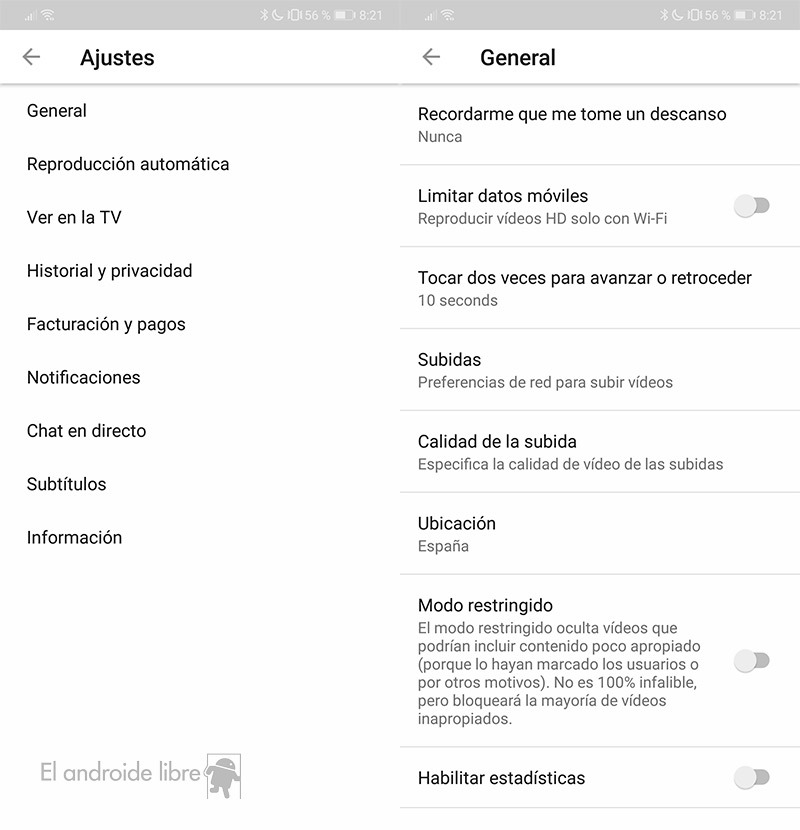Tap the battery icon in right status bar
This screenshot has height=830, width=800.
pos(745,15)
